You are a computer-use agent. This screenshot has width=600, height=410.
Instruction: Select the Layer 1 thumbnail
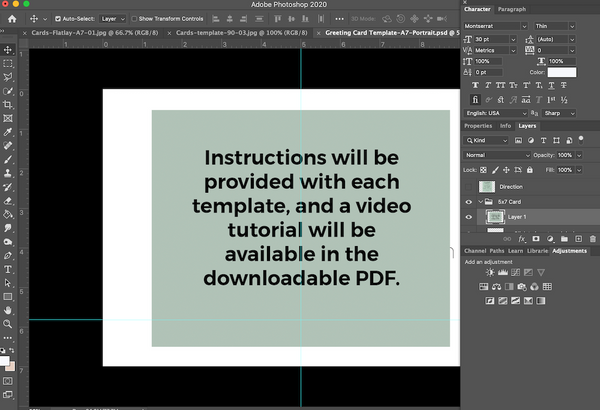pyautogui.click(x=495, y=217)
